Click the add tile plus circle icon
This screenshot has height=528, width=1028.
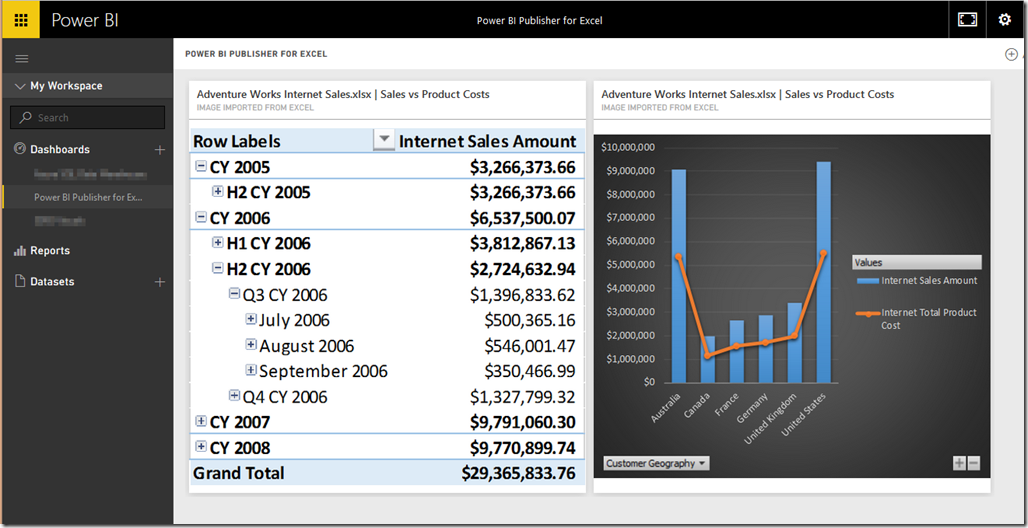1011,54
